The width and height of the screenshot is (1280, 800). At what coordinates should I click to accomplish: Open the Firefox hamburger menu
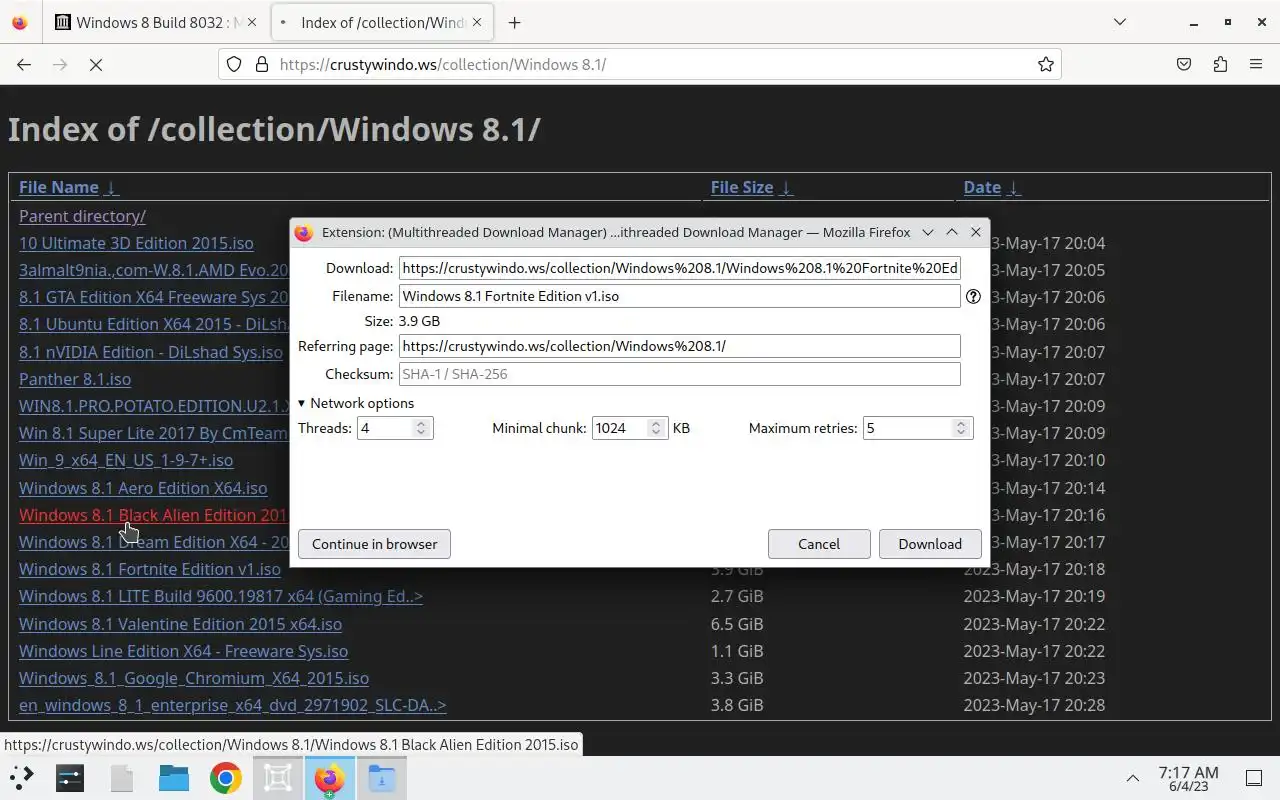[1256, 64]
